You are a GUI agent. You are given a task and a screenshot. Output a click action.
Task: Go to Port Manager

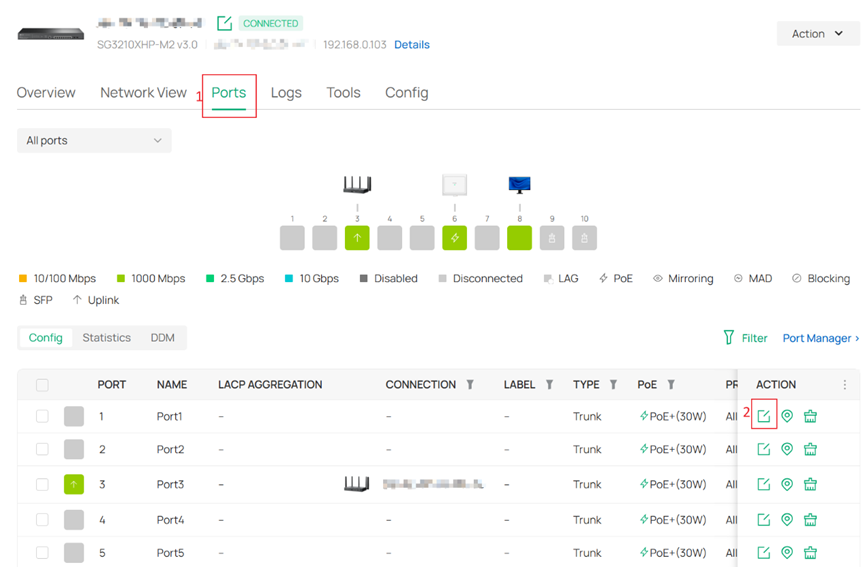pos(820,338)
